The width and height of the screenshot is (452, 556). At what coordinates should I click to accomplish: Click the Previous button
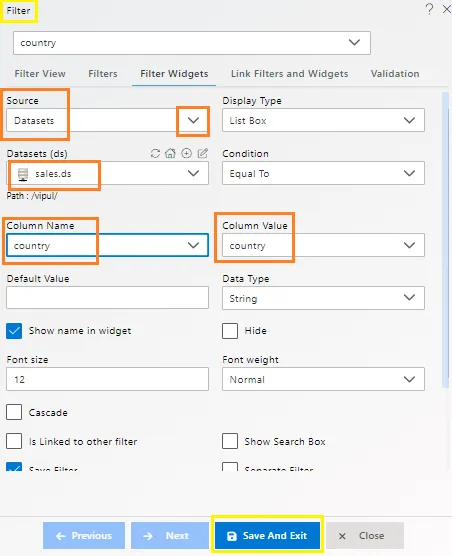point(84,535)
